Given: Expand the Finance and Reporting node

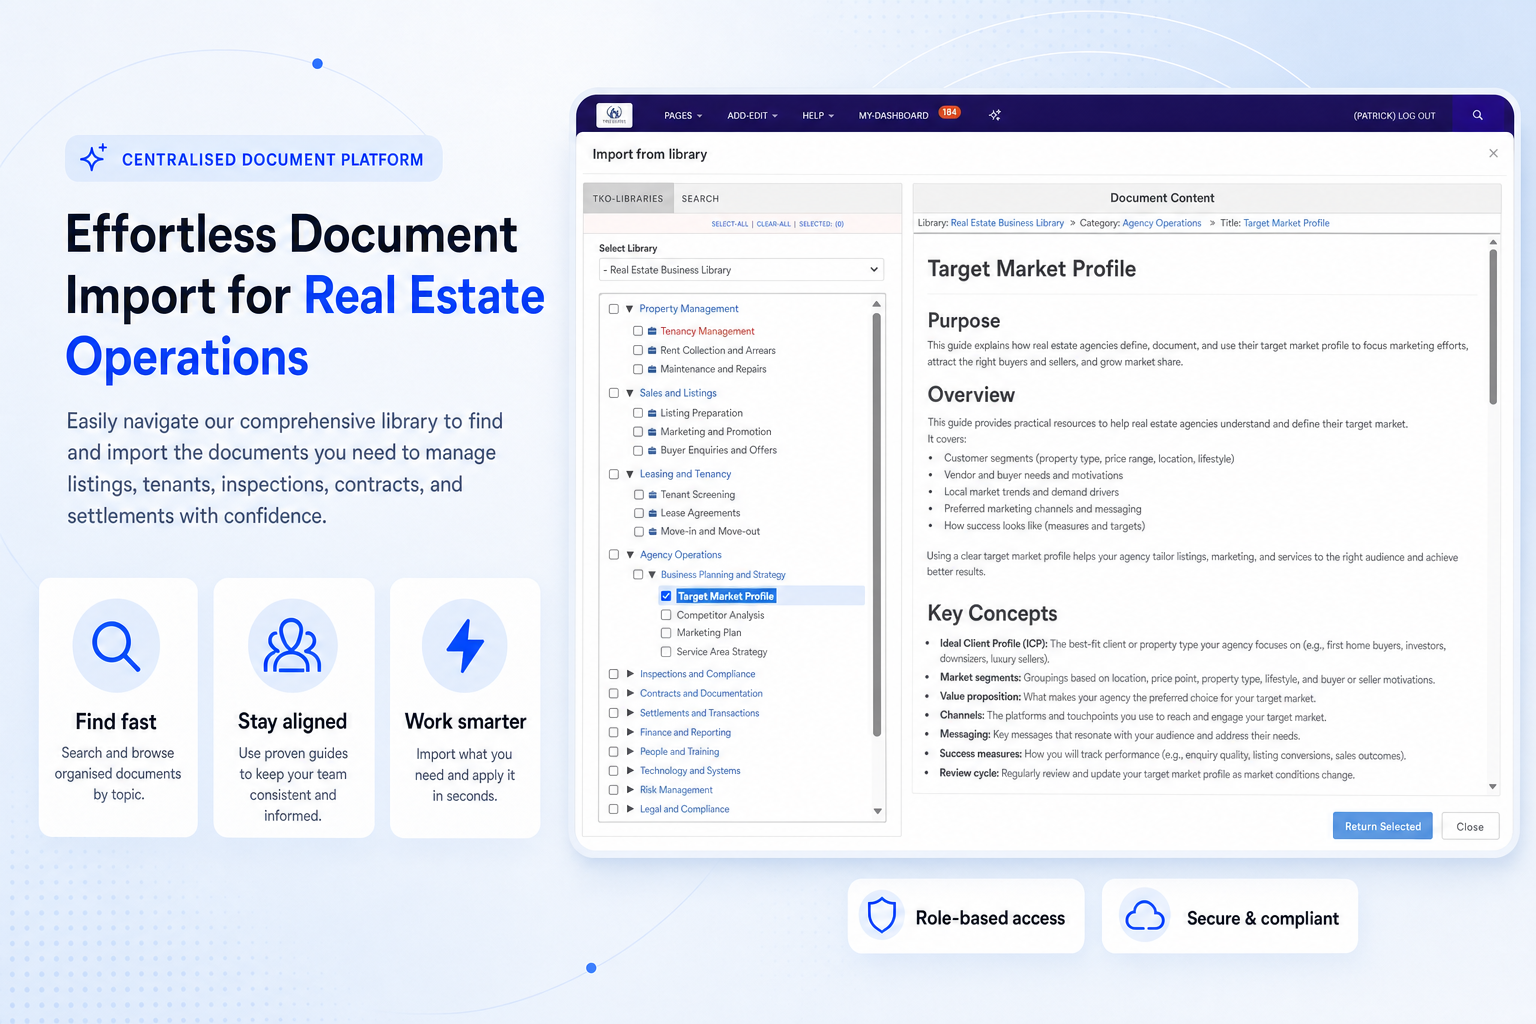Looking at the screenshot, I should pyautogui.click(x=630, y=732).
